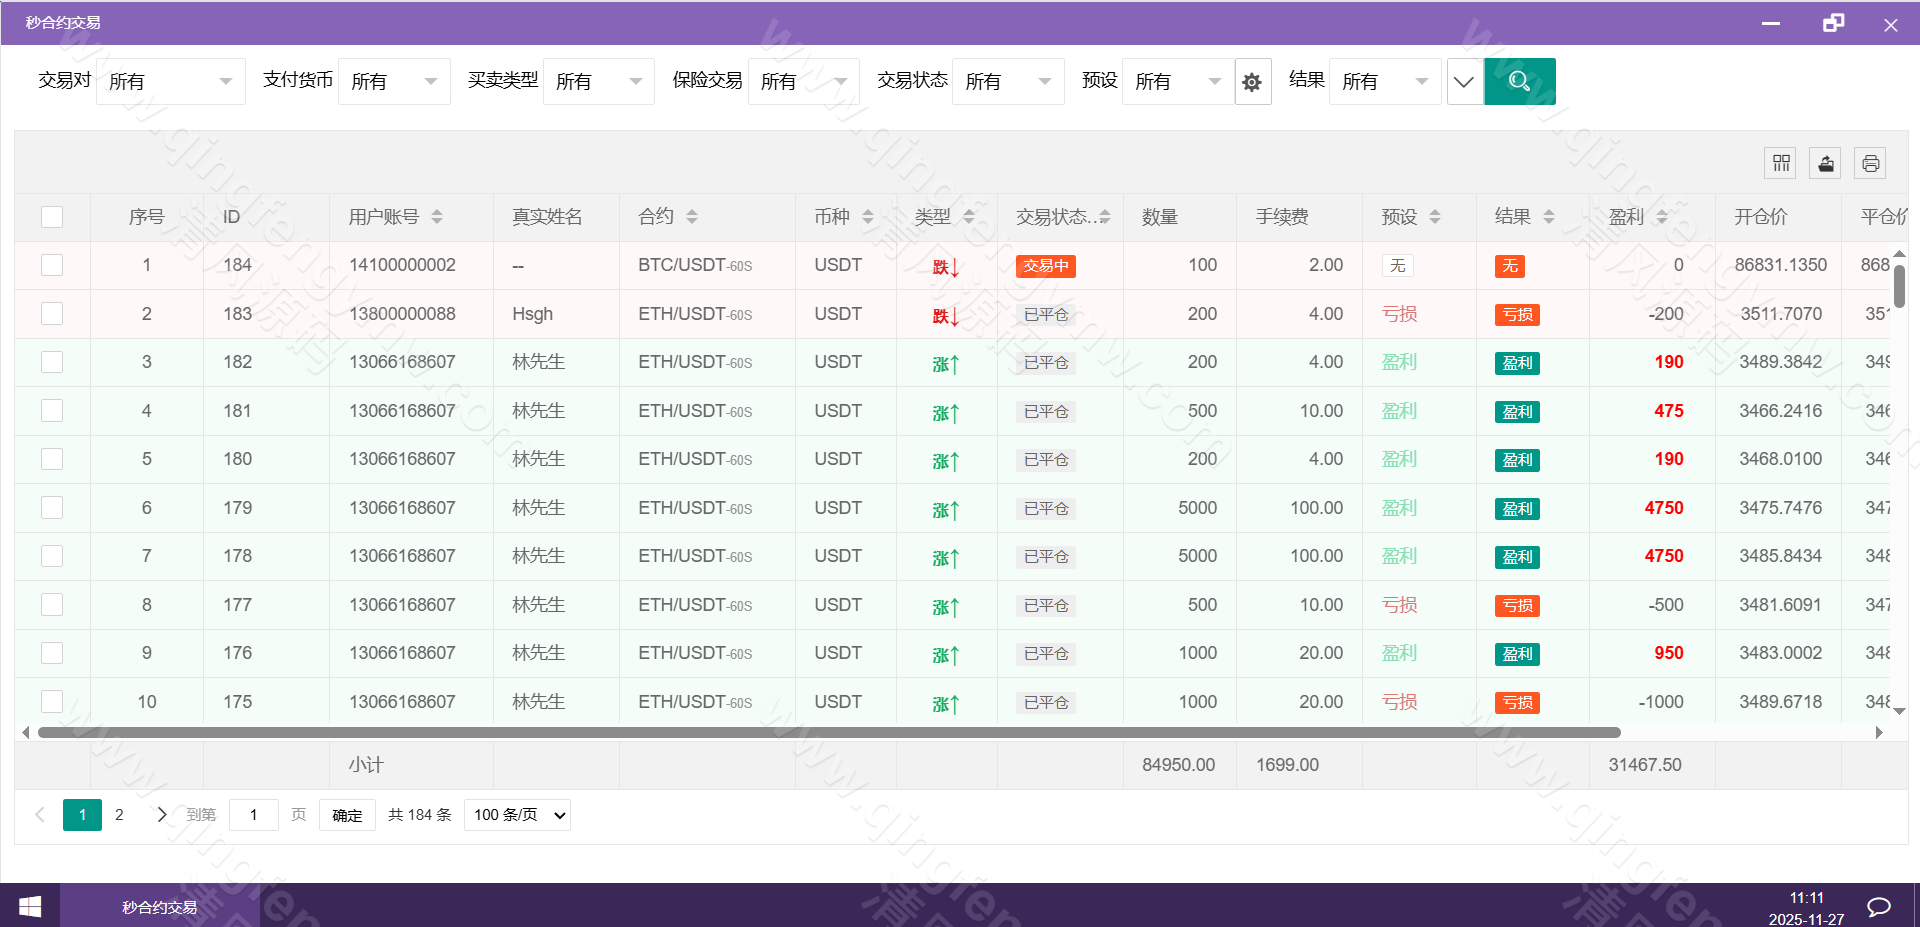This screenshot has width=1920, height=927.
Task: Open the filter settings gear icon
Action: [1252, 81]
